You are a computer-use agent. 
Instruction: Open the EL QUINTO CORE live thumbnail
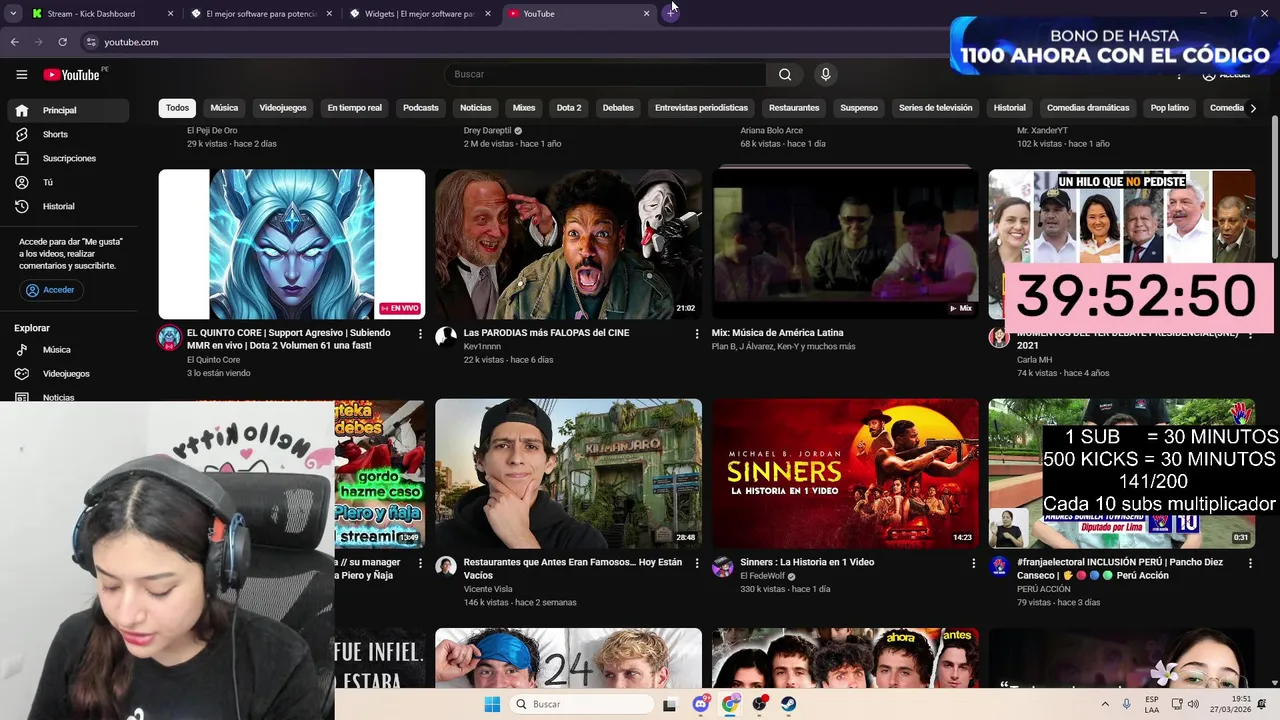pyautogui.click(x=292, y=244)
